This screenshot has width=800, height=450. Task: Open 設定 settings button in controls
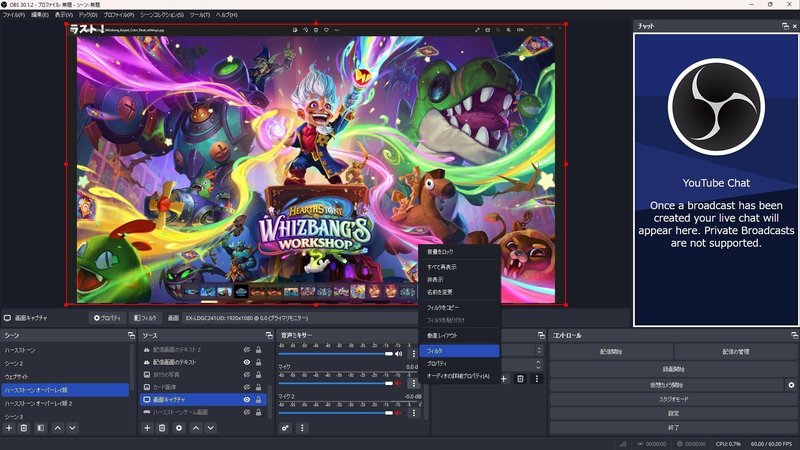pos(673,413)
